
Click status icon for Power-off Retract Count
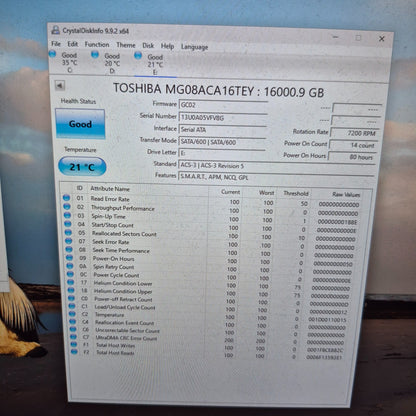72,298
